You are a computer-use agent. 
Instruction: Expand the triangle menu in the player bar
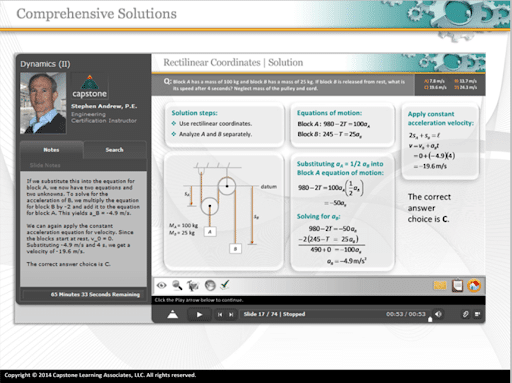pyautogui.click(x=172, y=314)
